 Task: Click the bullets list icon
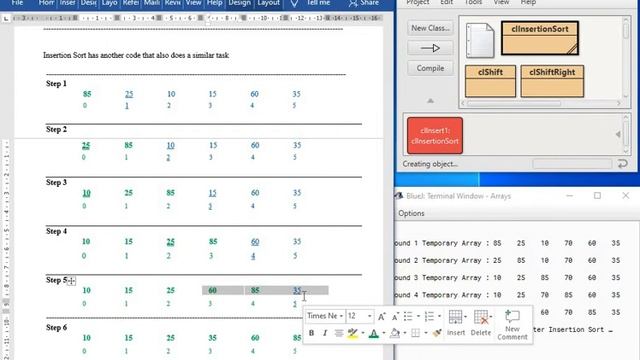point(408,316)
